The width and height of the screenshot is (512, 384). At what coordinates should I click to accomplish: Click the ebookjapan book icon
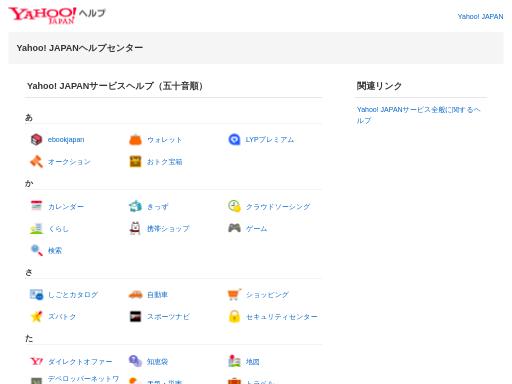point(36,139)
